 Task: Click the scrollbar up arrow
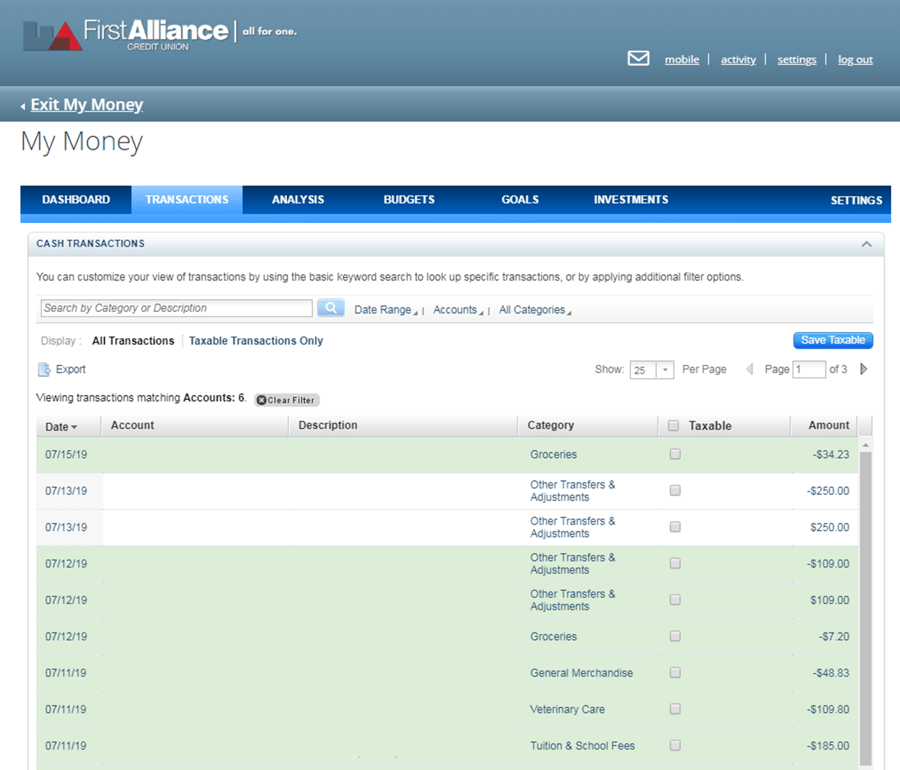coord(866,445)
